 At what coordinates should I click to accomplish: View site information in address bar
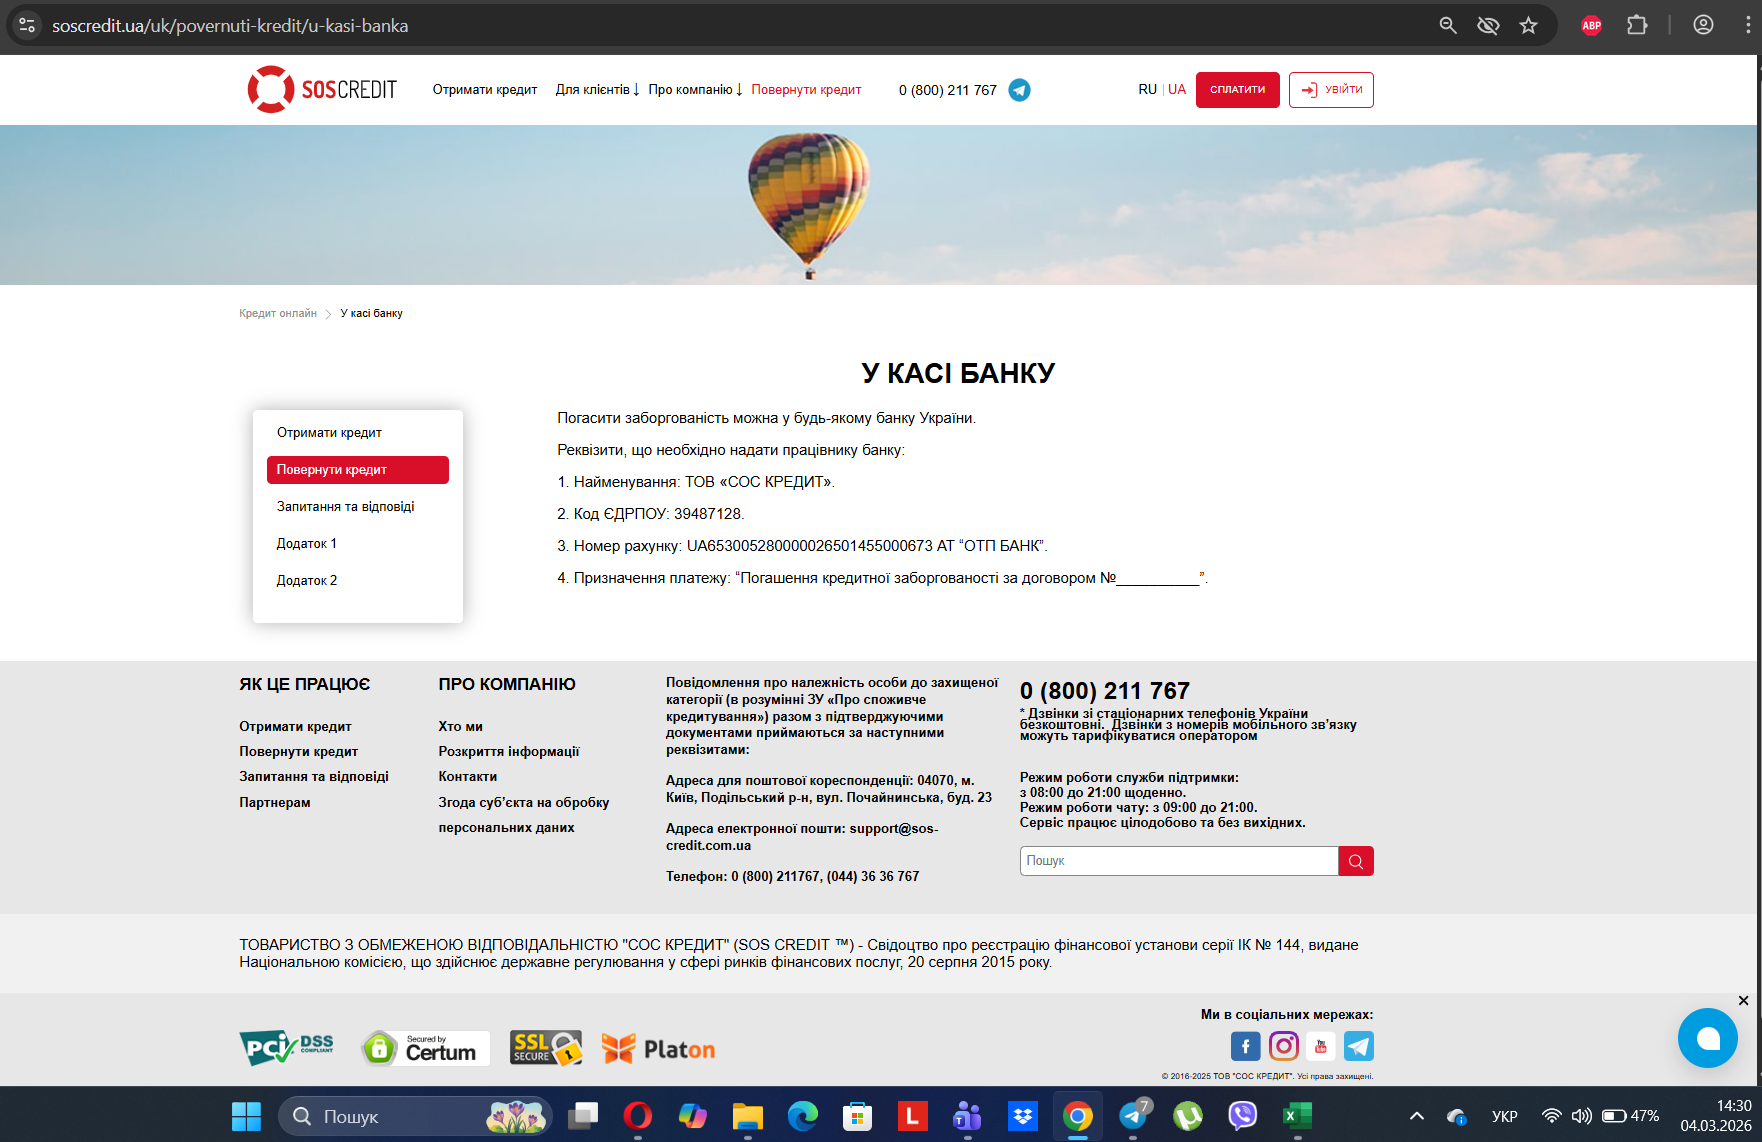[x=27, y=25]
